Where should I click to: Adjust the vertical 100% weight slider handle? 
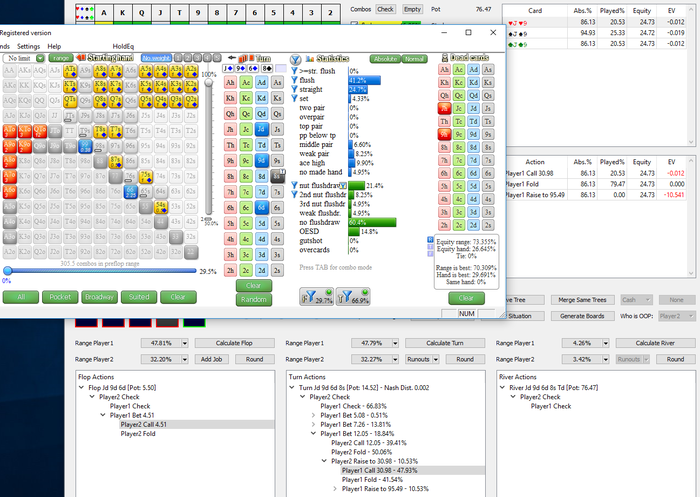click(x=208, y=83)
